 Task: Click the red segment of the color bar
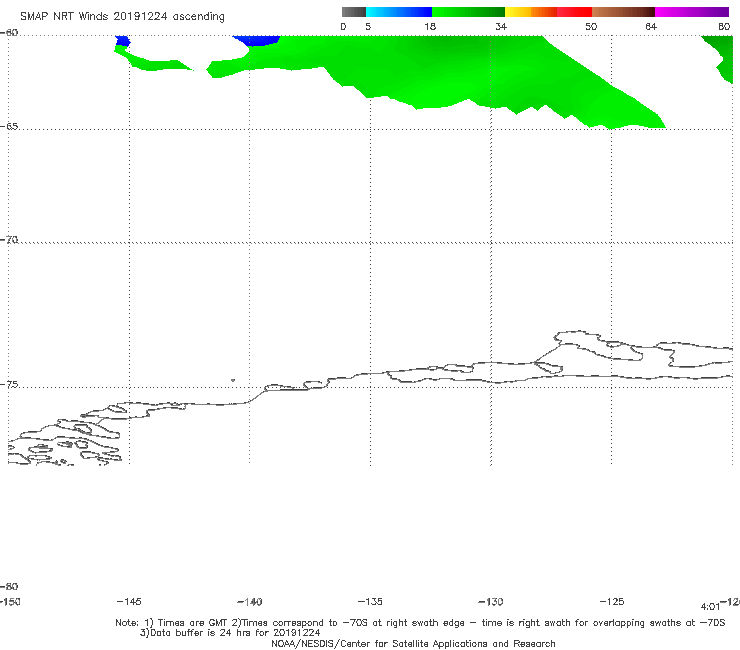pos(574,12)
